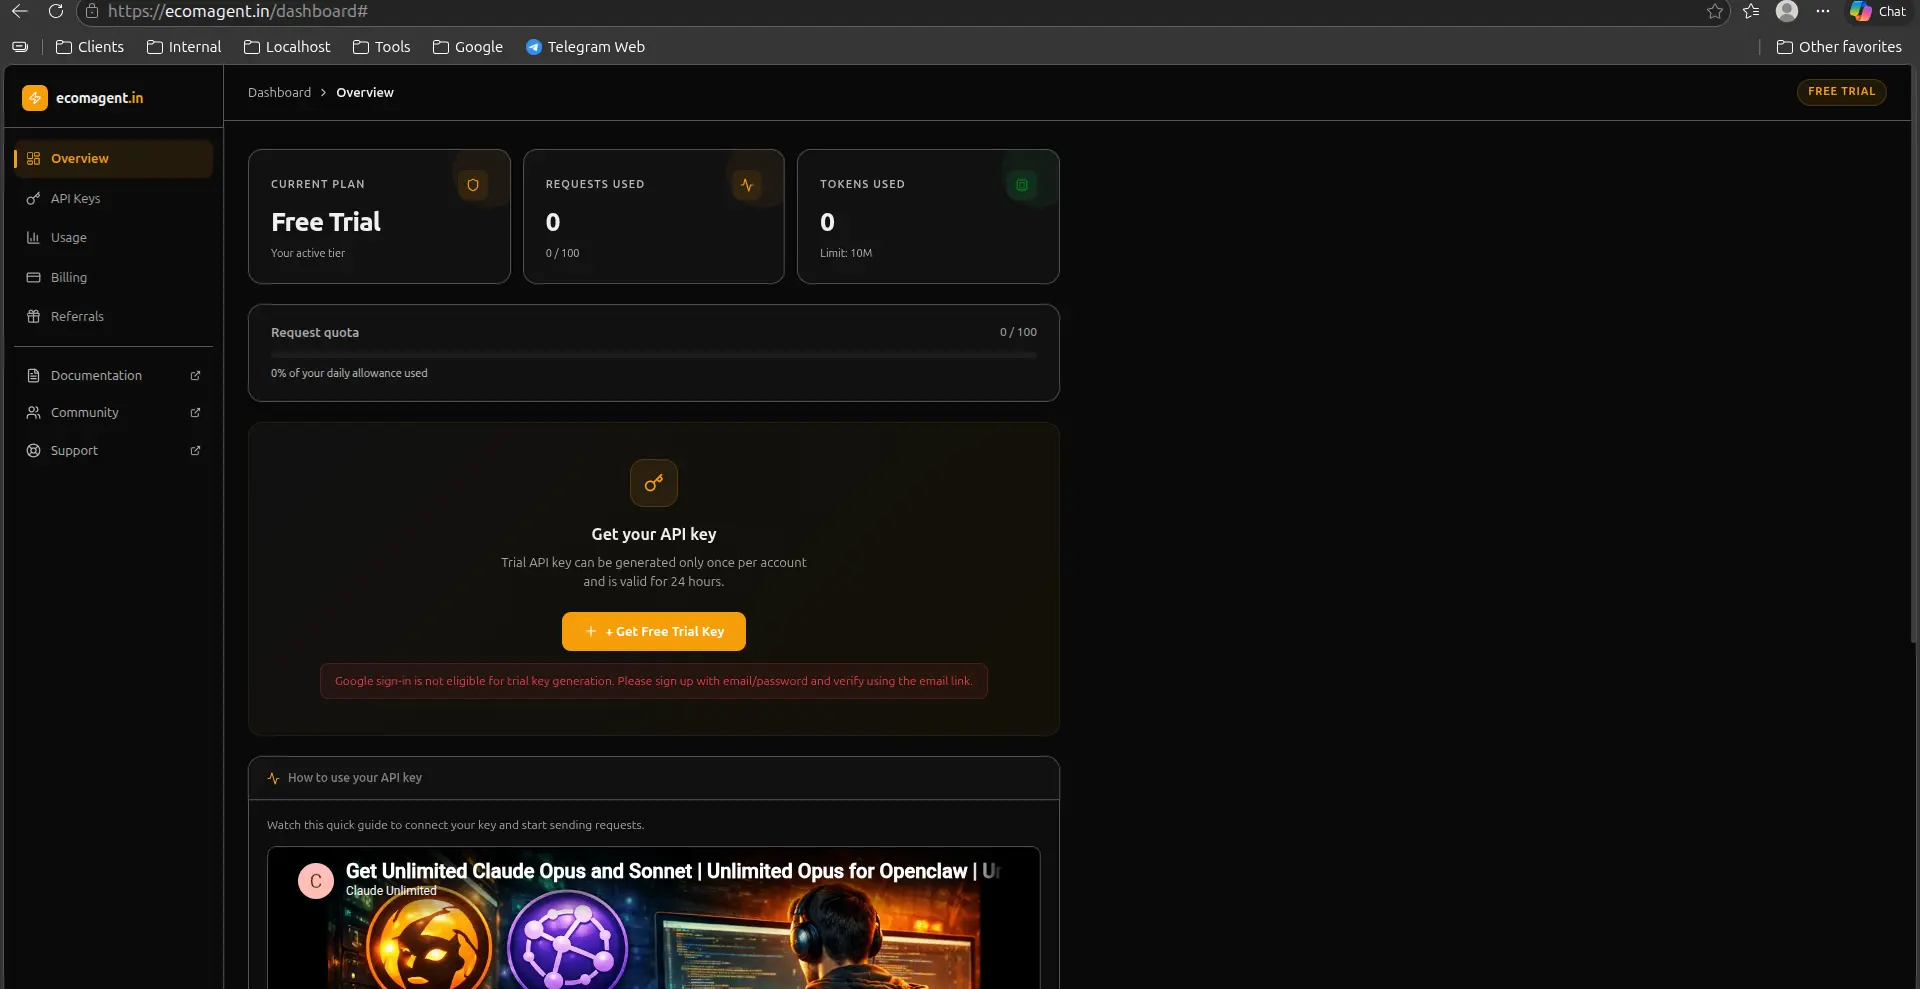Go to the Usage page
Image resolution: width=1920 pixels, height=989 pixels.
point(113,237)
